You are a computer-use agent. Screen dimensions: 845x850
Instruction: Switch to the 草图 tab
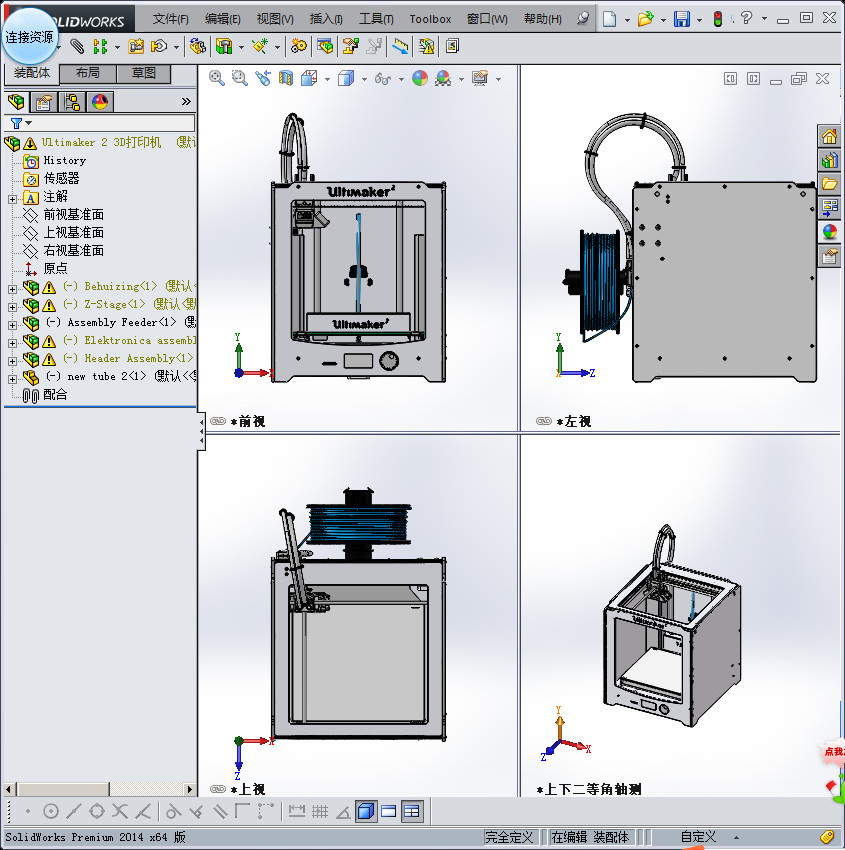click(x=144, y=73)
